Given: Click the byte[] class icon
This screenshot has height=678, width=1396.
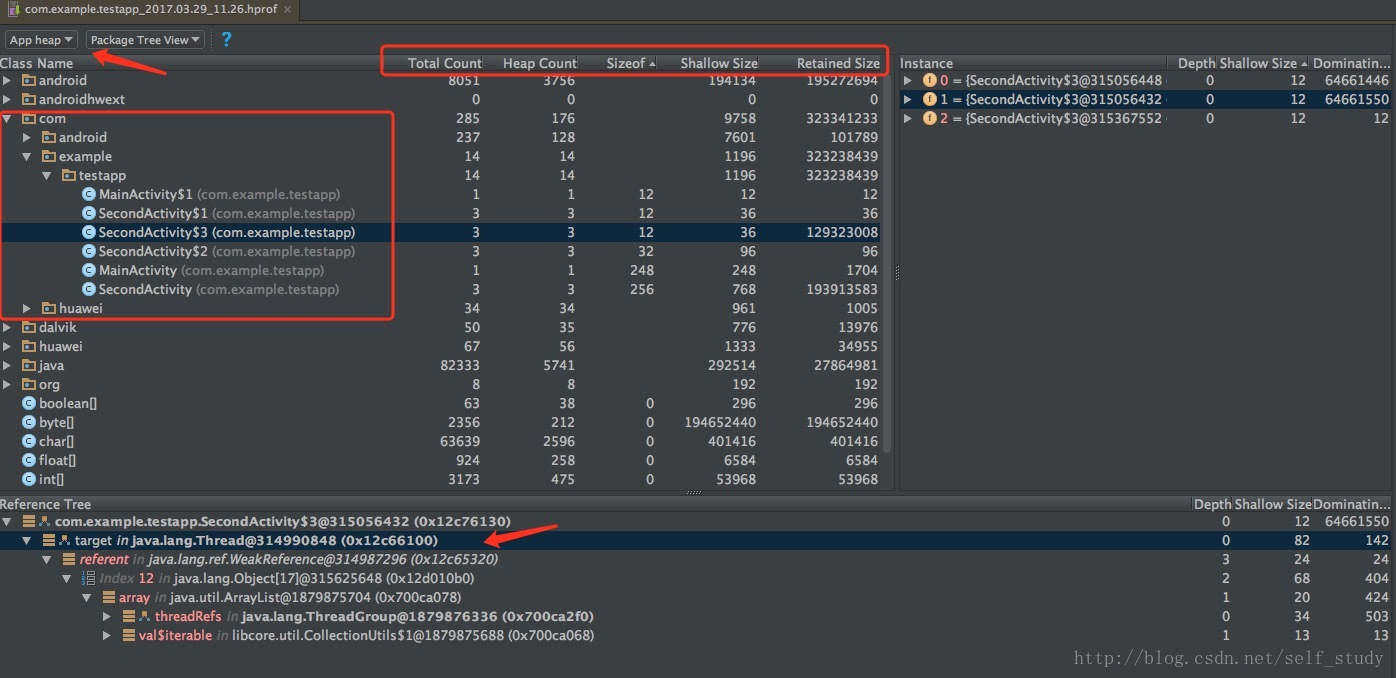Looking at the screenshot, I should pyautogui.click(x=29, y=422).
